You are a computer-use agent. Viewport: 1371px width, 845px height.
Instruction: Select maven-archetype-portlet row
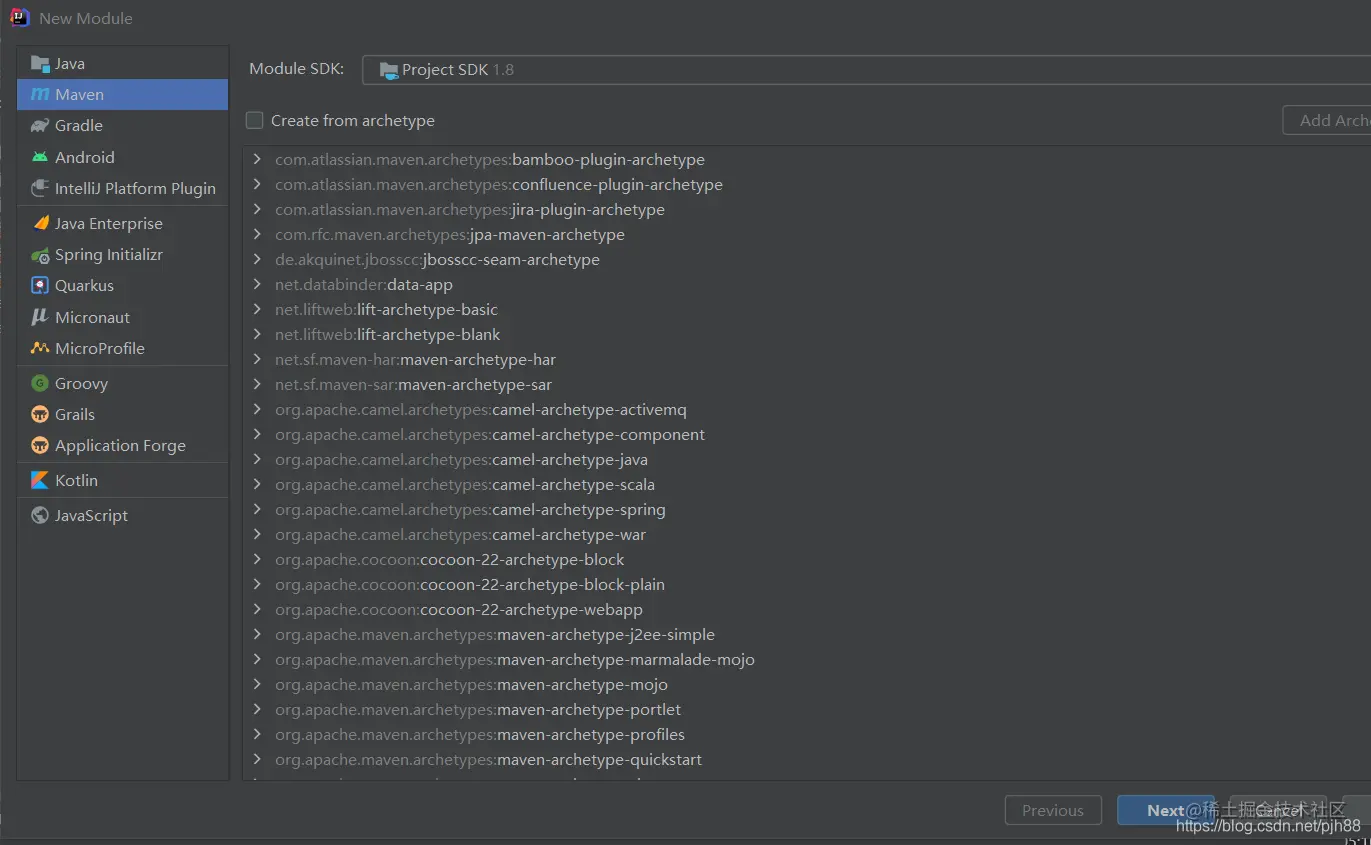pos(806,709)
